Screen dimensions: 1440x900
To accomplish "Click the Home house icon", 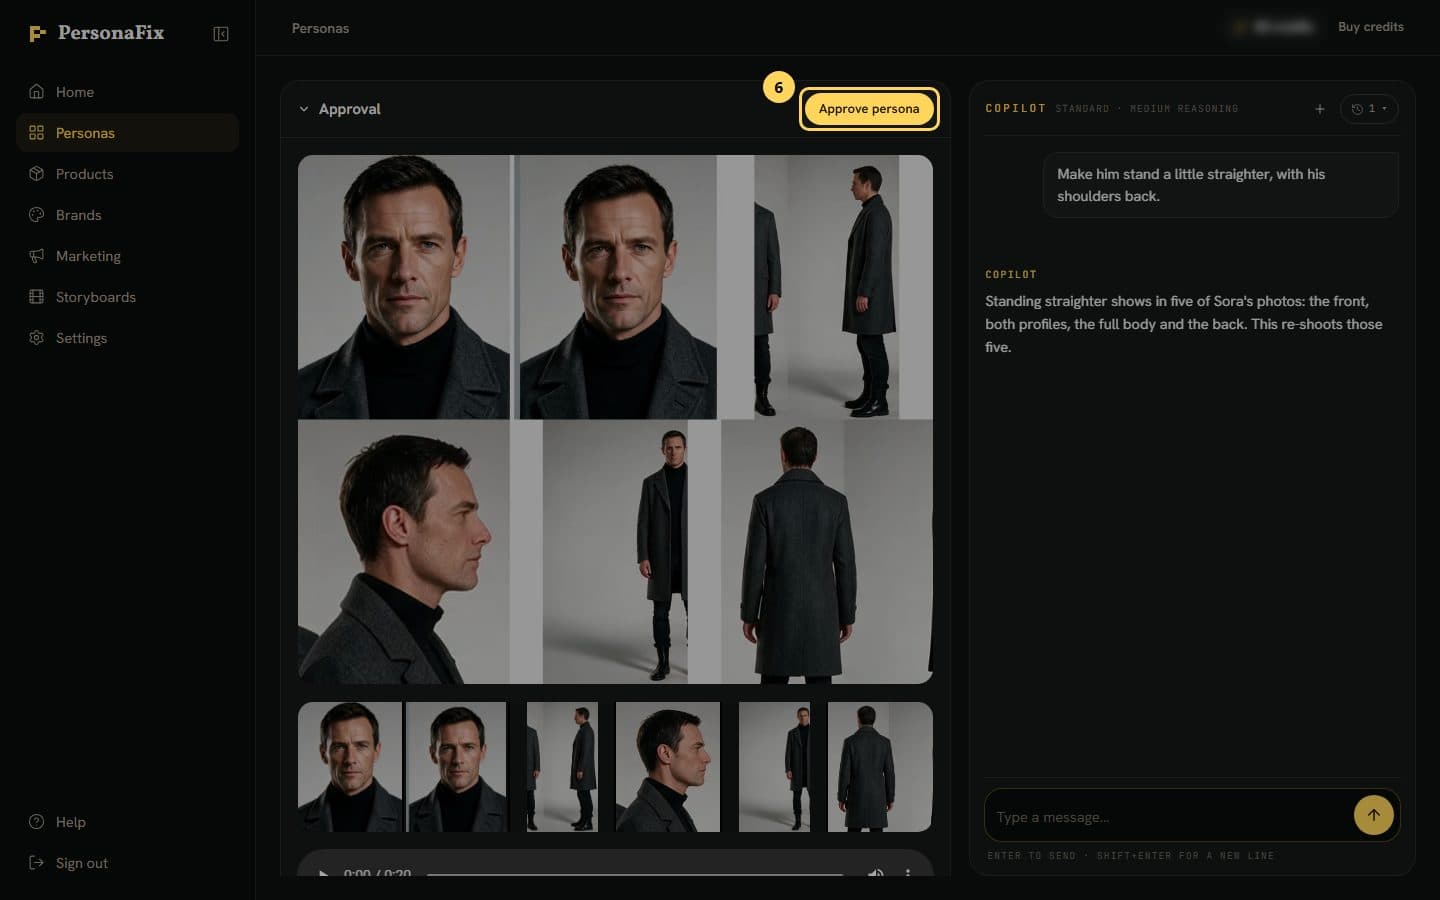I will pos(37,92).
